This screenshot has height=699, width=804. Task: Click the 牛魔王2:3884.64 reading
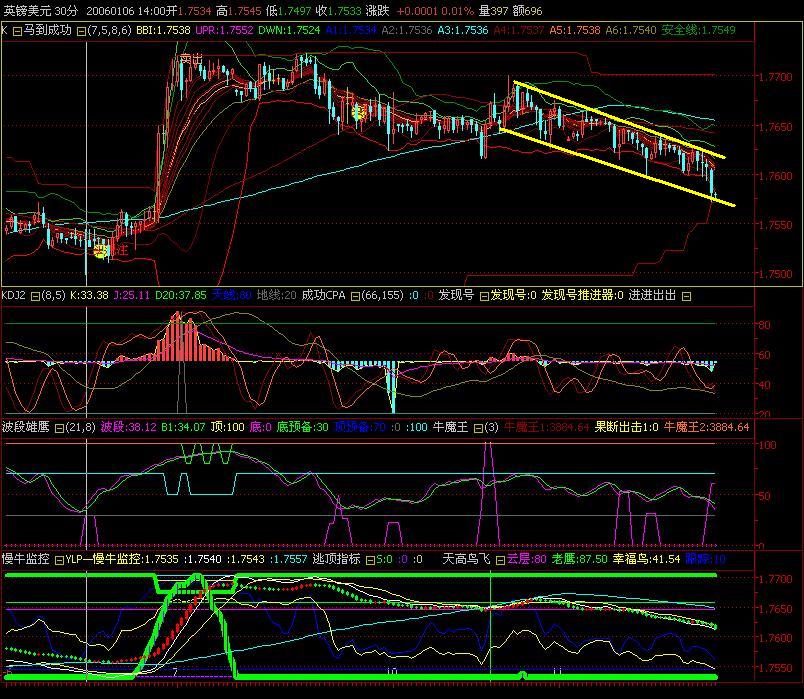[x=707, y=427]
